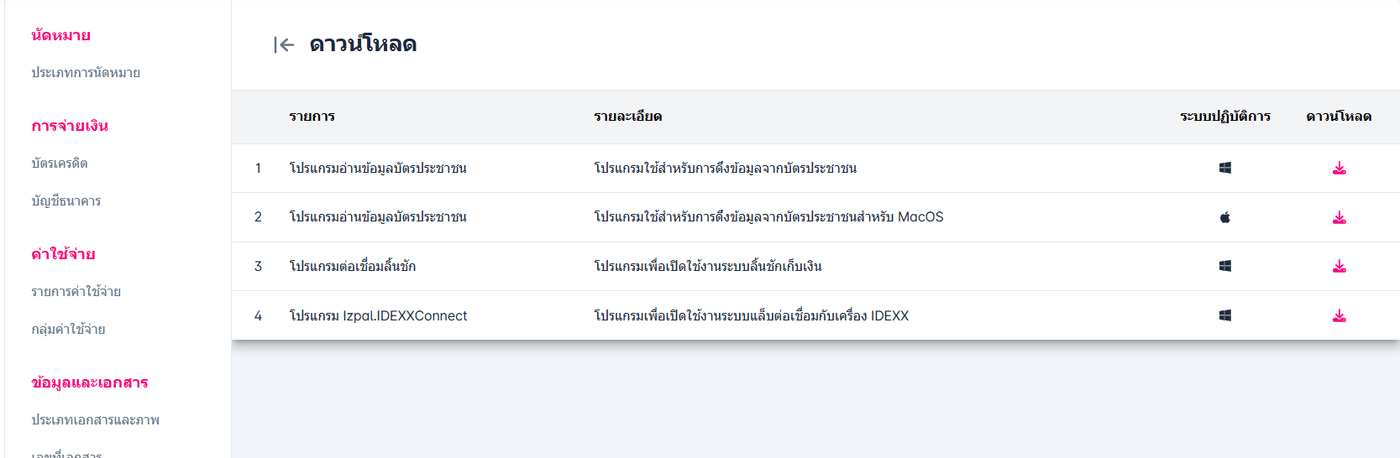The height and width of the screenshot is (458, 1400).
Task: Download the Windows ID card reader program
Action: click(1339, 168)
